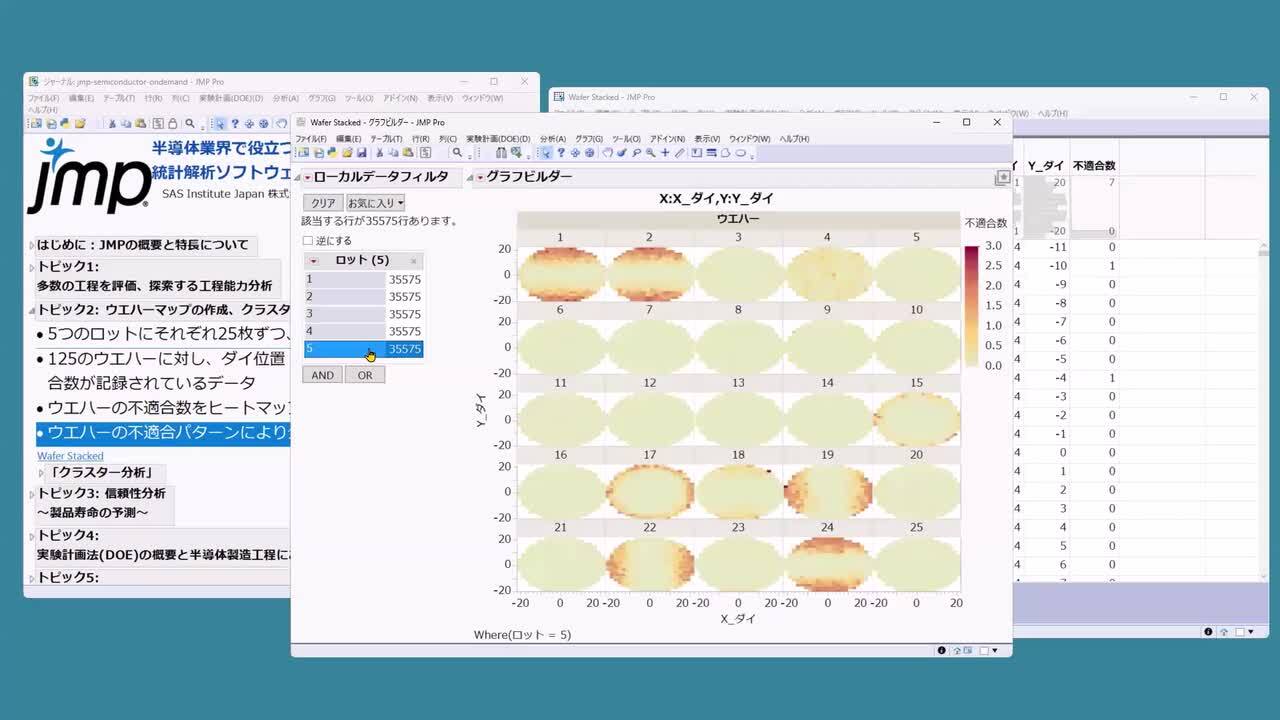Screen dimensions: 1280x720
Task: Select the Help question-mark tool
Action: click(x=561, y=153)
